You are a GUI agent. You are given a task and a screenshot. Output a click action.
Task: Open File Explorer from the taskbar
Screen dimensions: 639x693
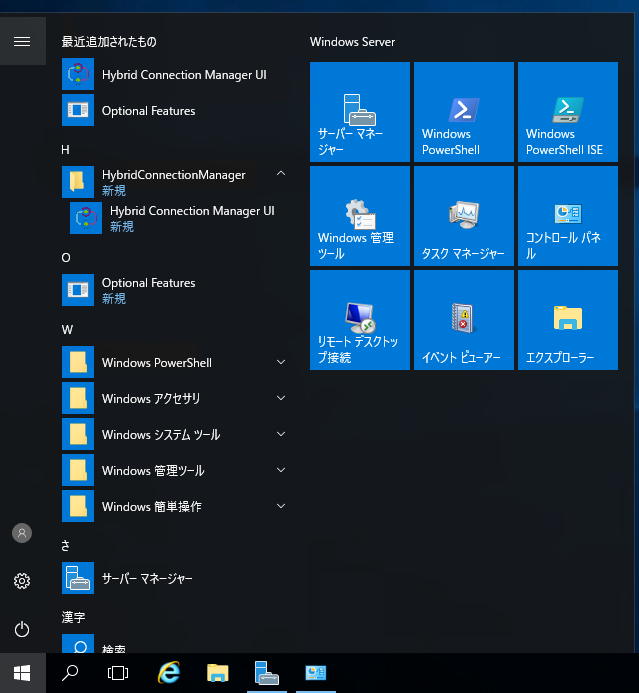[218, 673]
